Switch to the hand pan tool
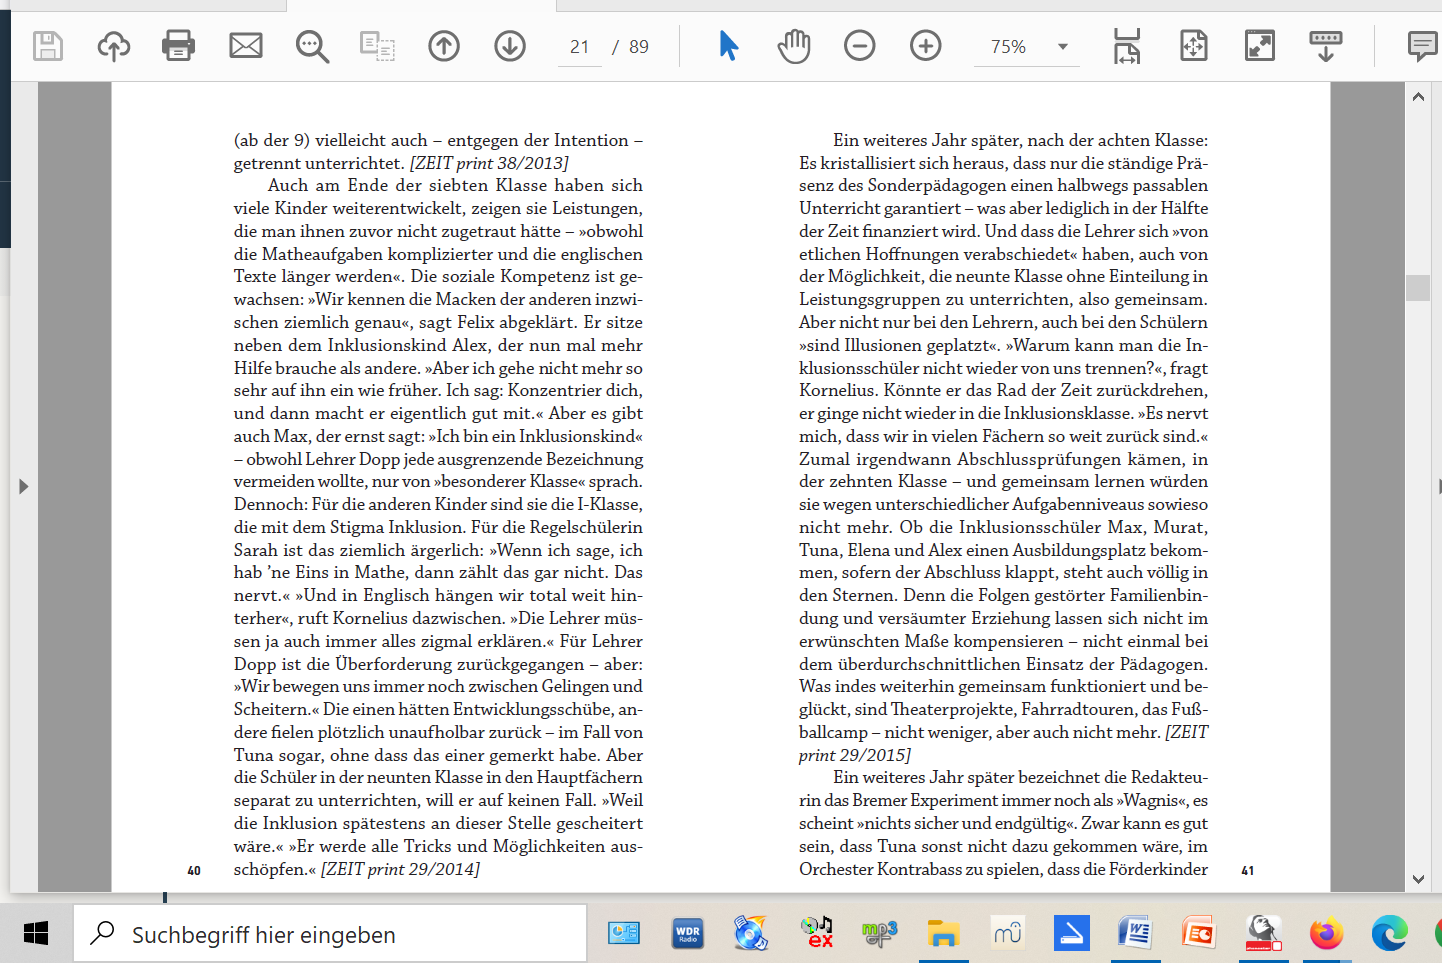 (794, 46)
